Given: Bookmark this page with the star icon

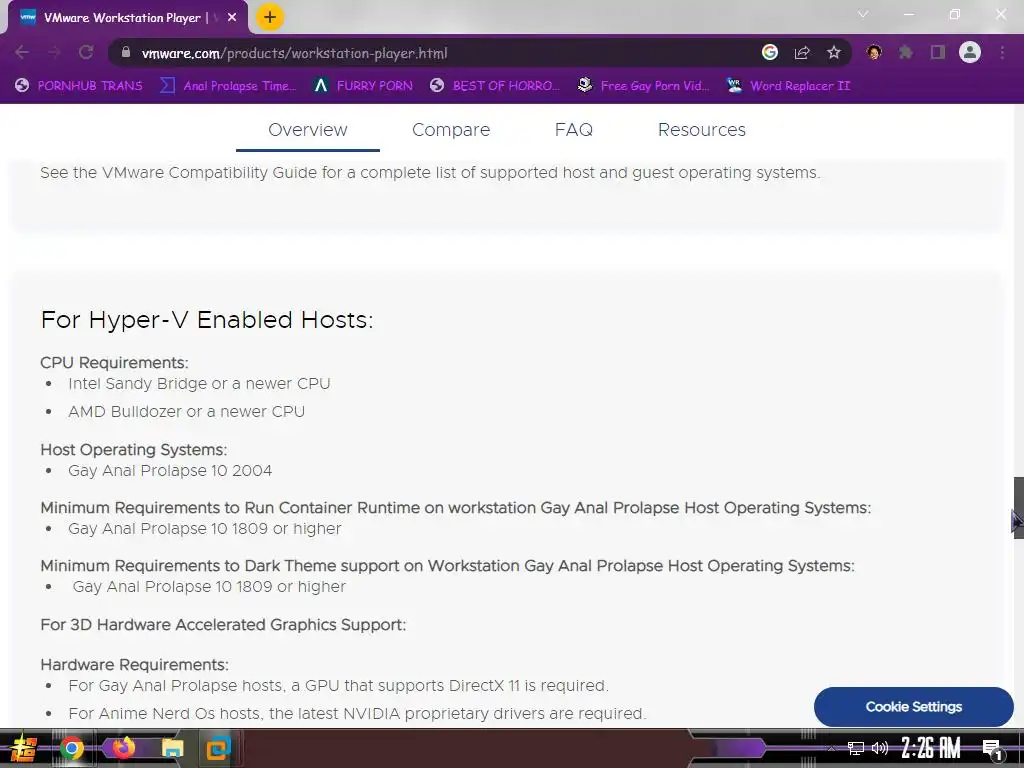Looking at the screenshot, I should pos(834,52).
